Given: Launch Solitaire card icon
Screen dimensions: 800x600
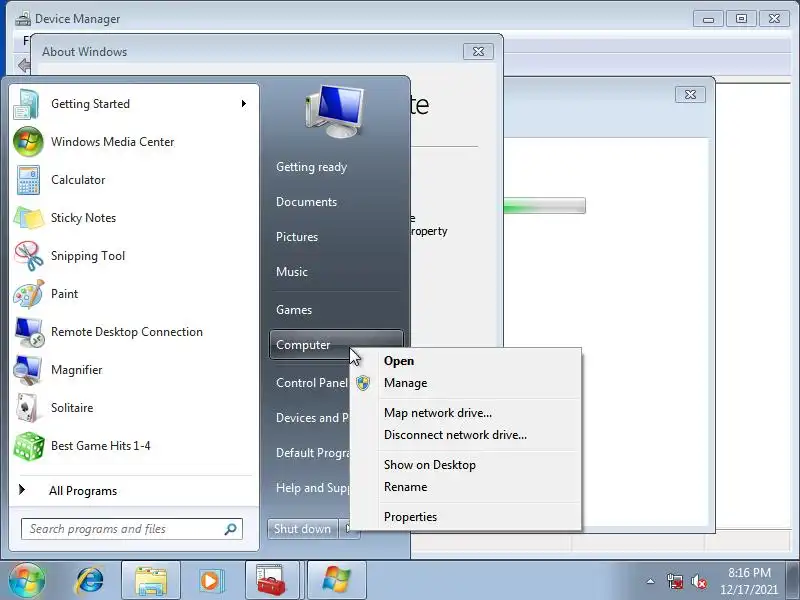Looking at the screenshot, I should 28,408.
